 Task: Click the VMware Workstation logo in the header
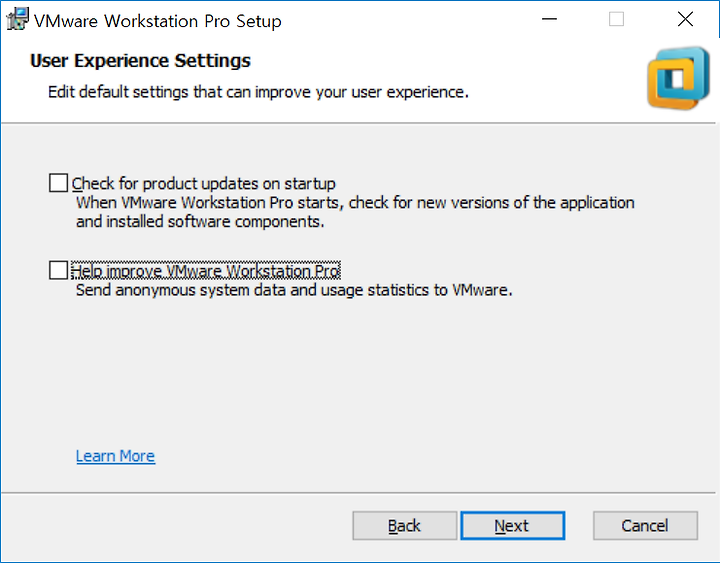point(678,78)
